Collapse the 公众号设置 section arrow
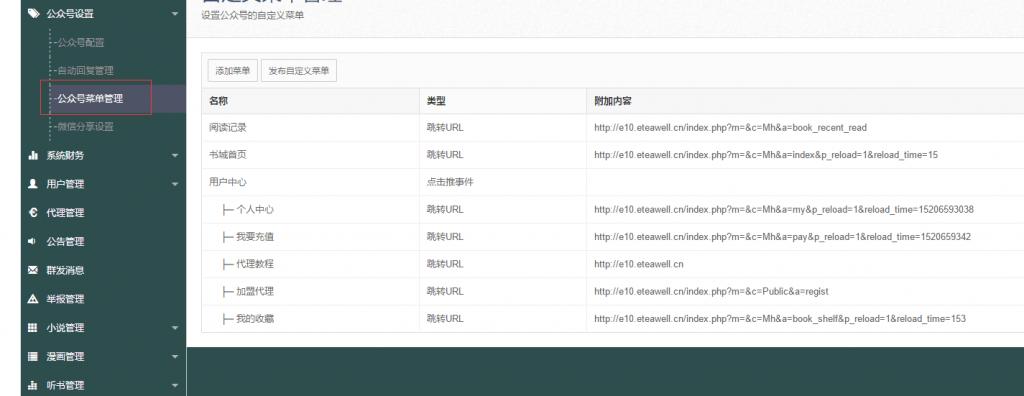Viewport: 1024px width, 396px height. click(x=174, y=13)
